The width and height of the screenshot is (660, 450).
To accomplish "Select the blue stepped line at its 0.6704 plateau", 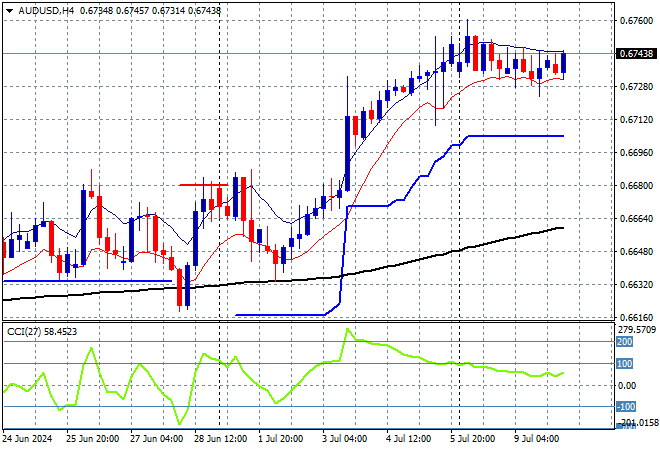I will (x=510, y=136).
